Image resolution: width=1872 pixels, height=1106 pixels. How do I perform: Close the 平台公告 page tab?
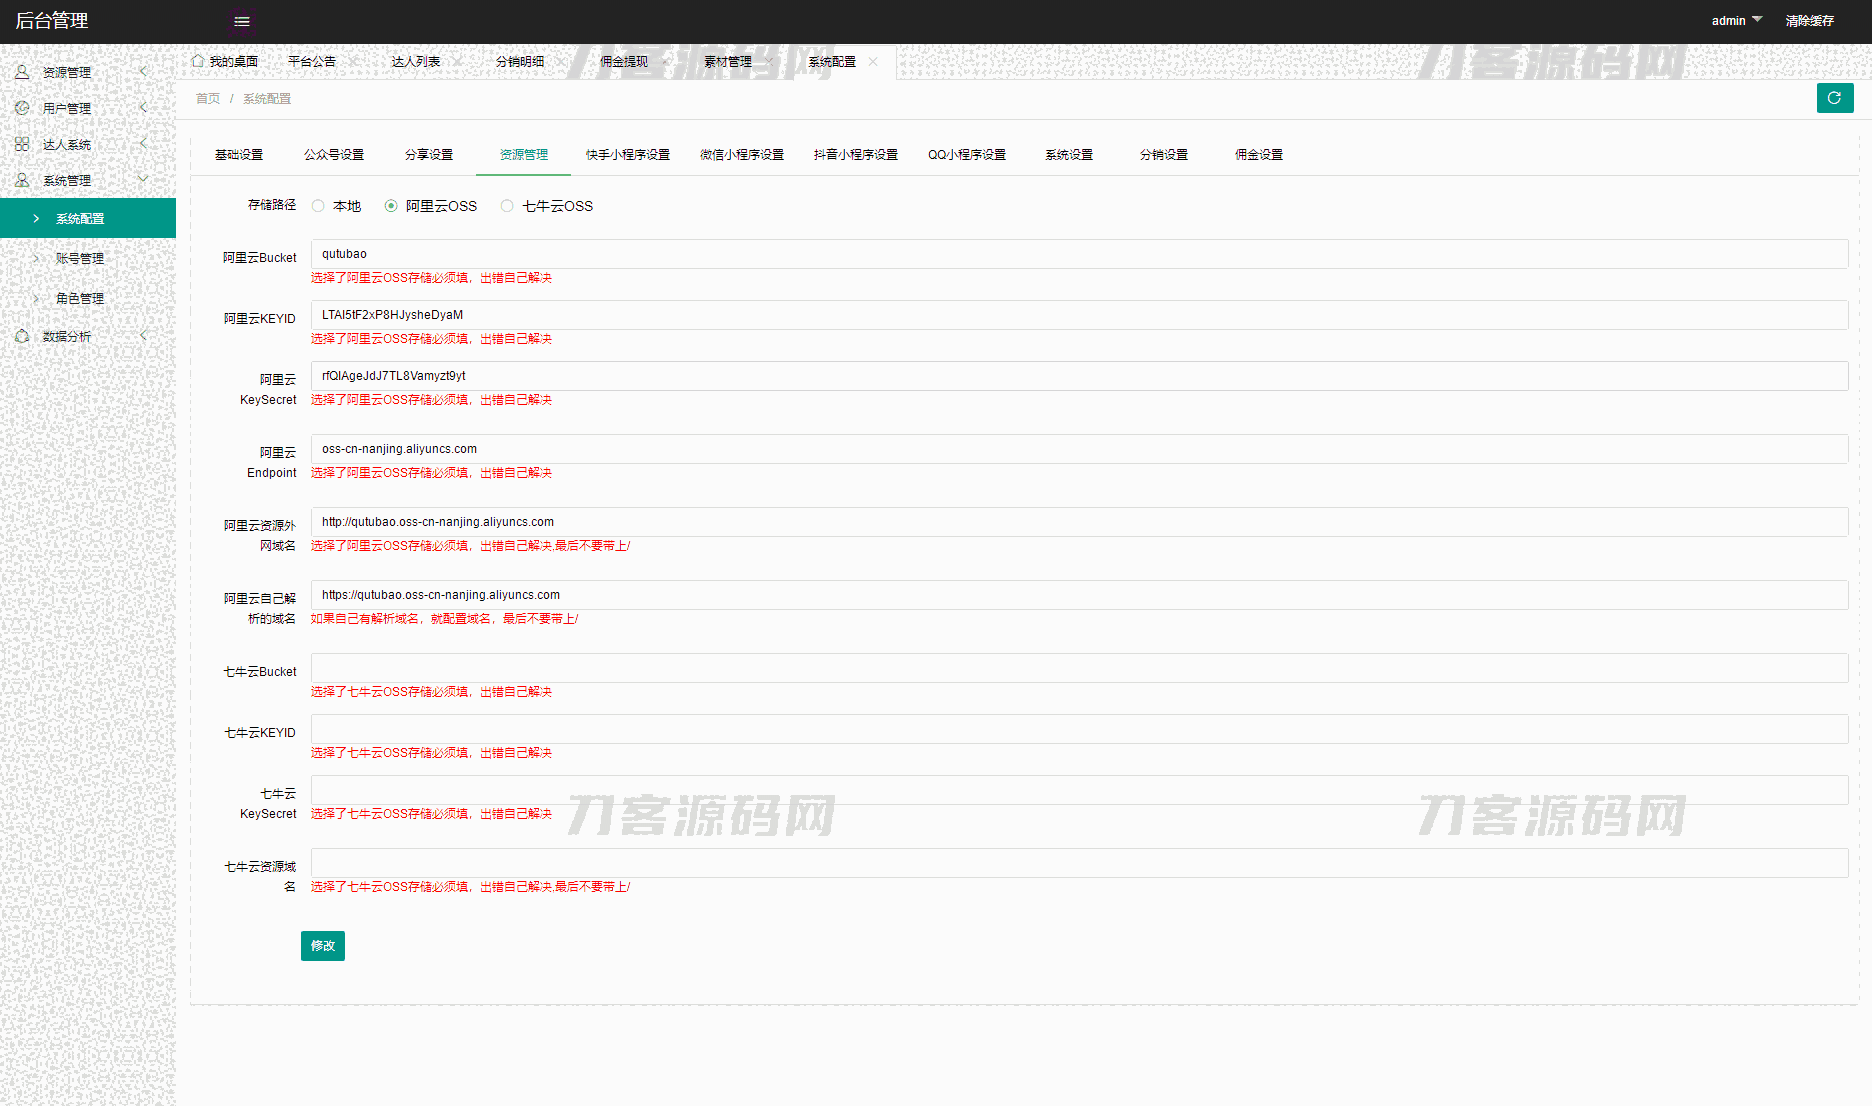353,62
